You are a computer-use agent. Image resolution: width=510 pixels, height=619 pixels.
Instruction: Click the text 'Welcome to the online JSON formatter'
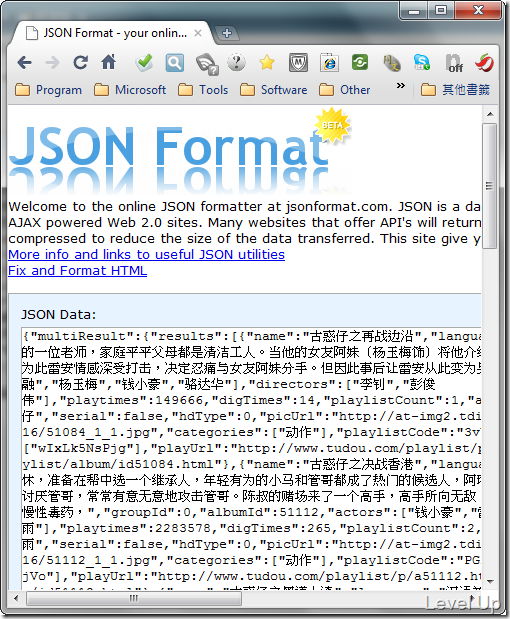click(x=134, y=206)
